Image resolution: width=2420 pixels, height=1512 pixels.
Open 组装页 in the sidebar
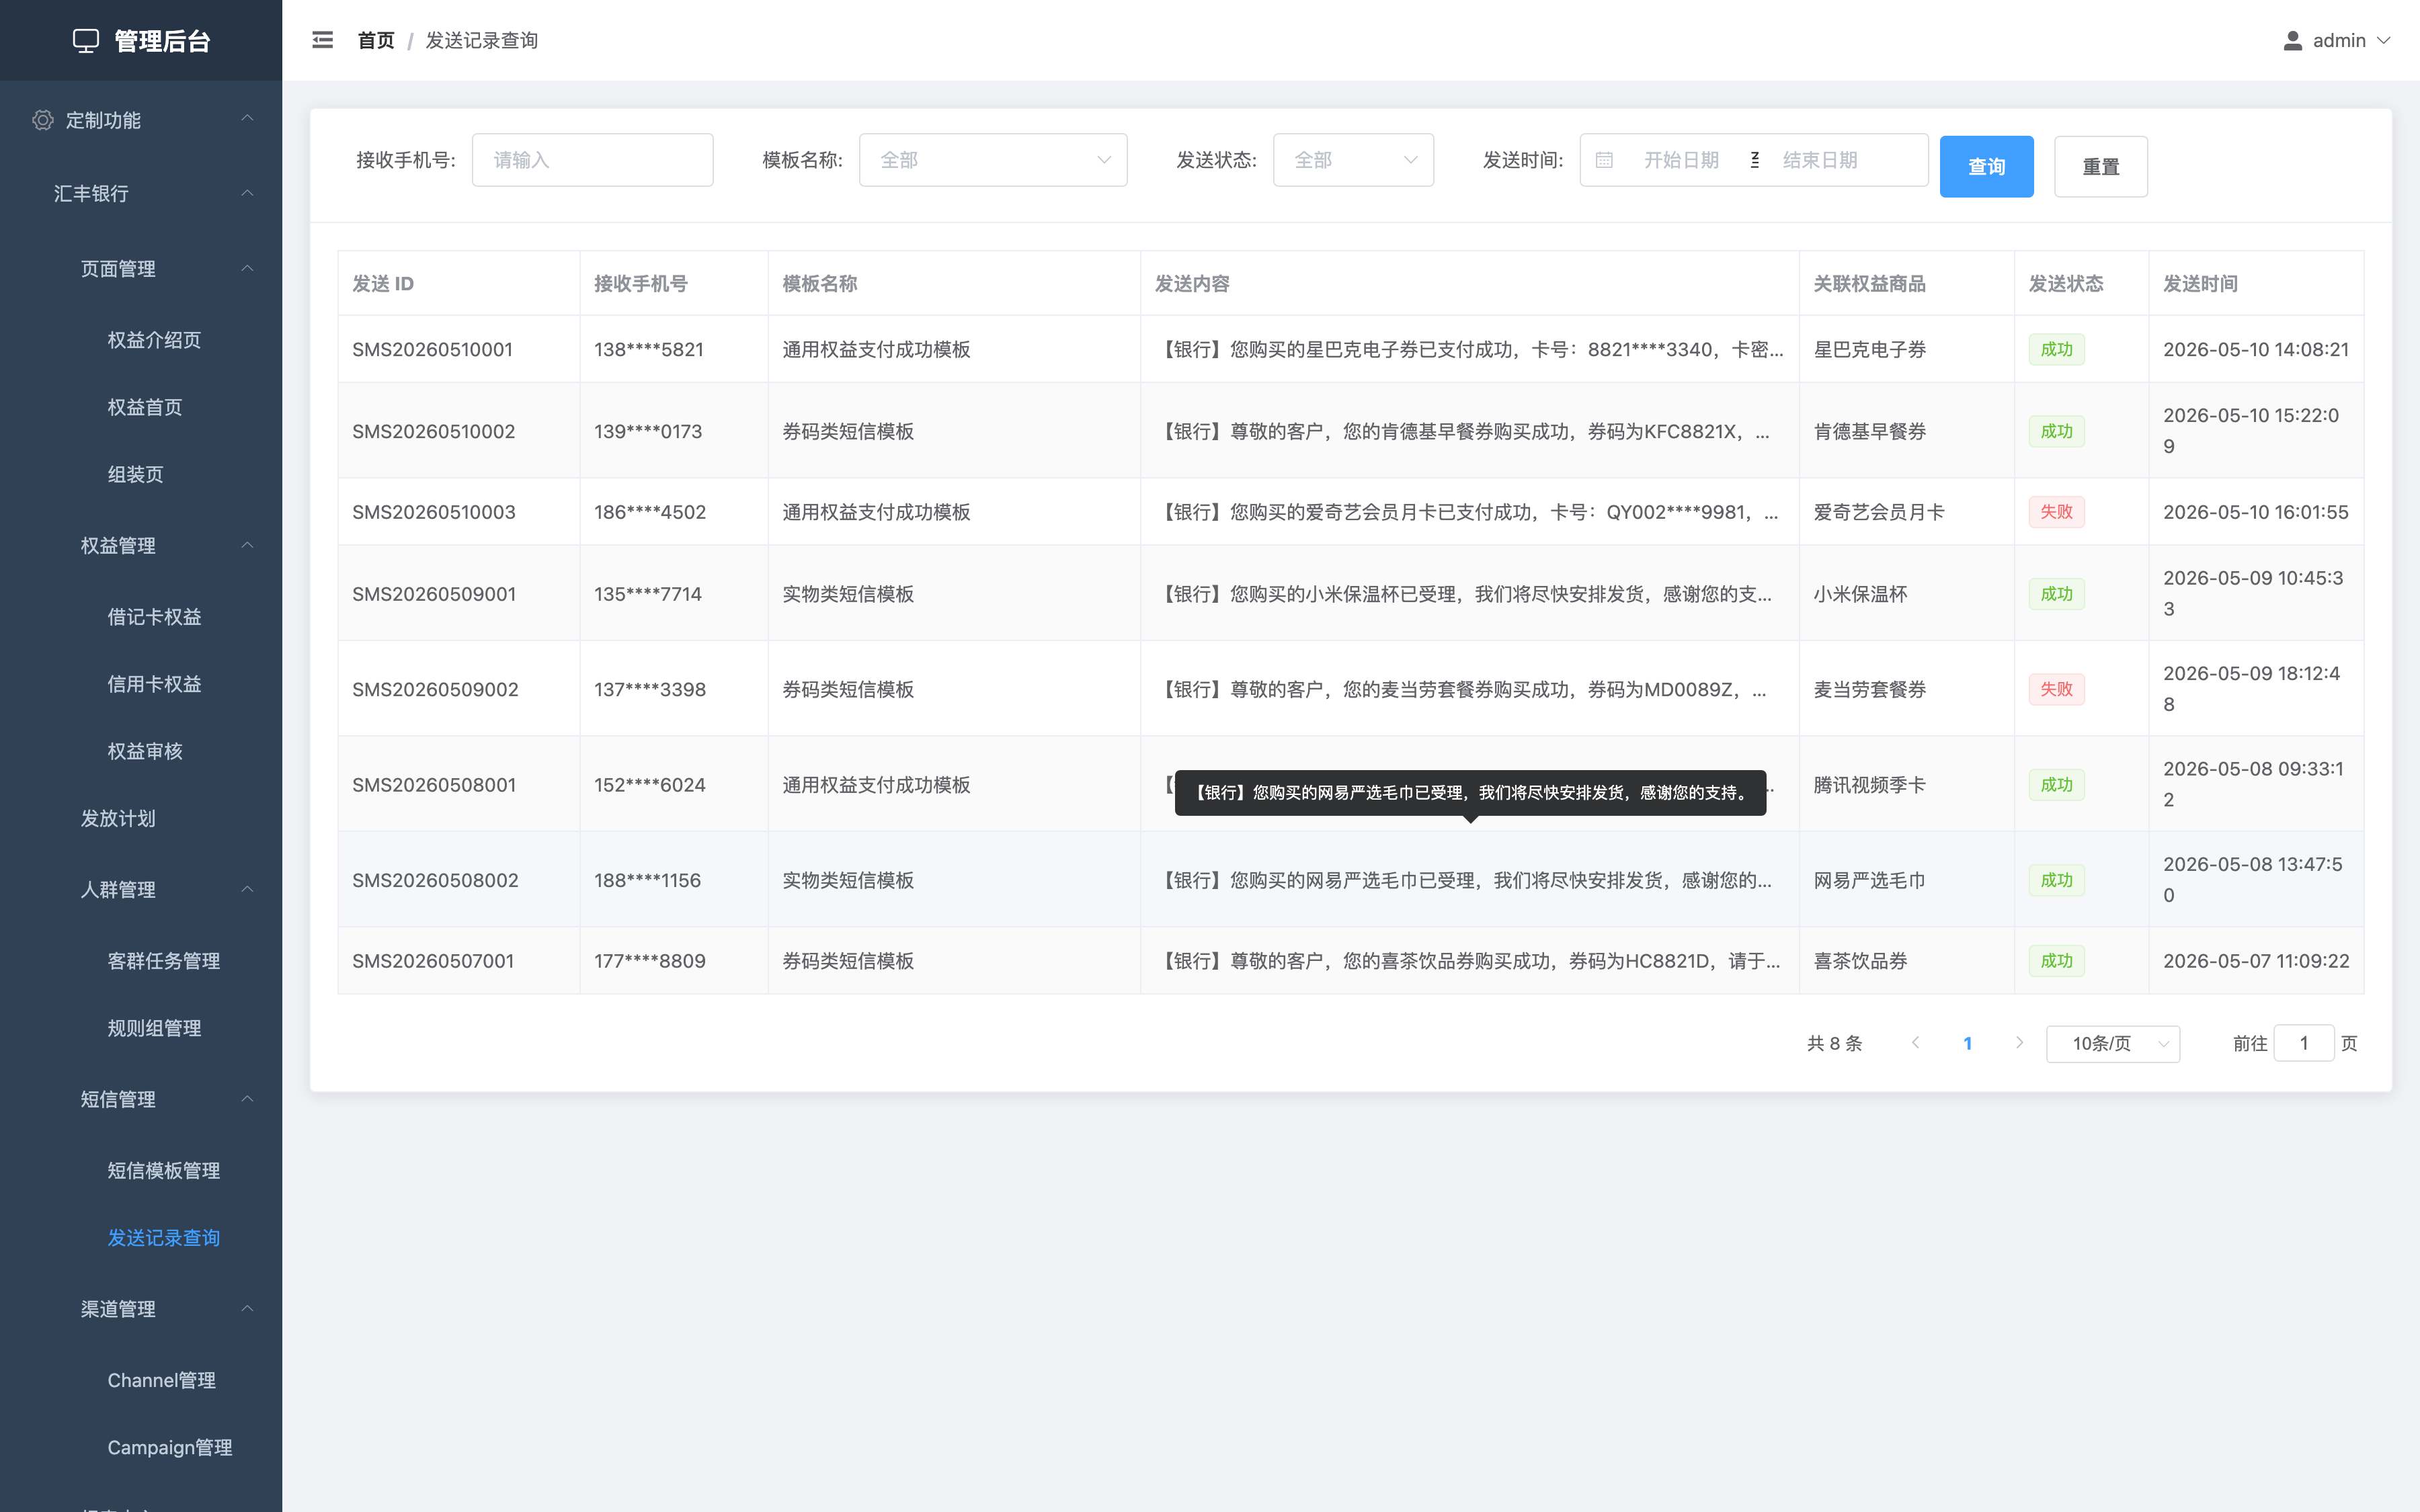coord(135,474)
